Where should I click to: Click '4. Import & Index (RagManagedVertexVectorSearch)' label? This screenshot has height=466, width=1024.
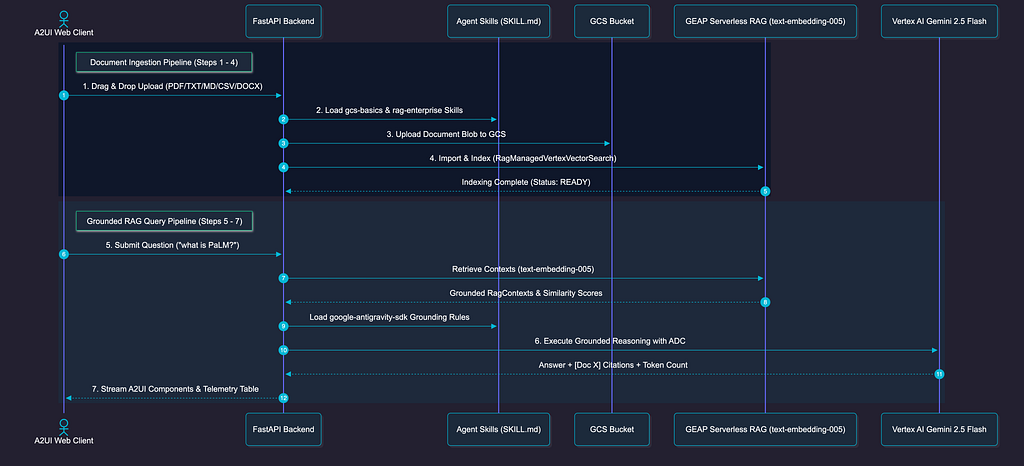pyautogui.click(x=524, y=158)
